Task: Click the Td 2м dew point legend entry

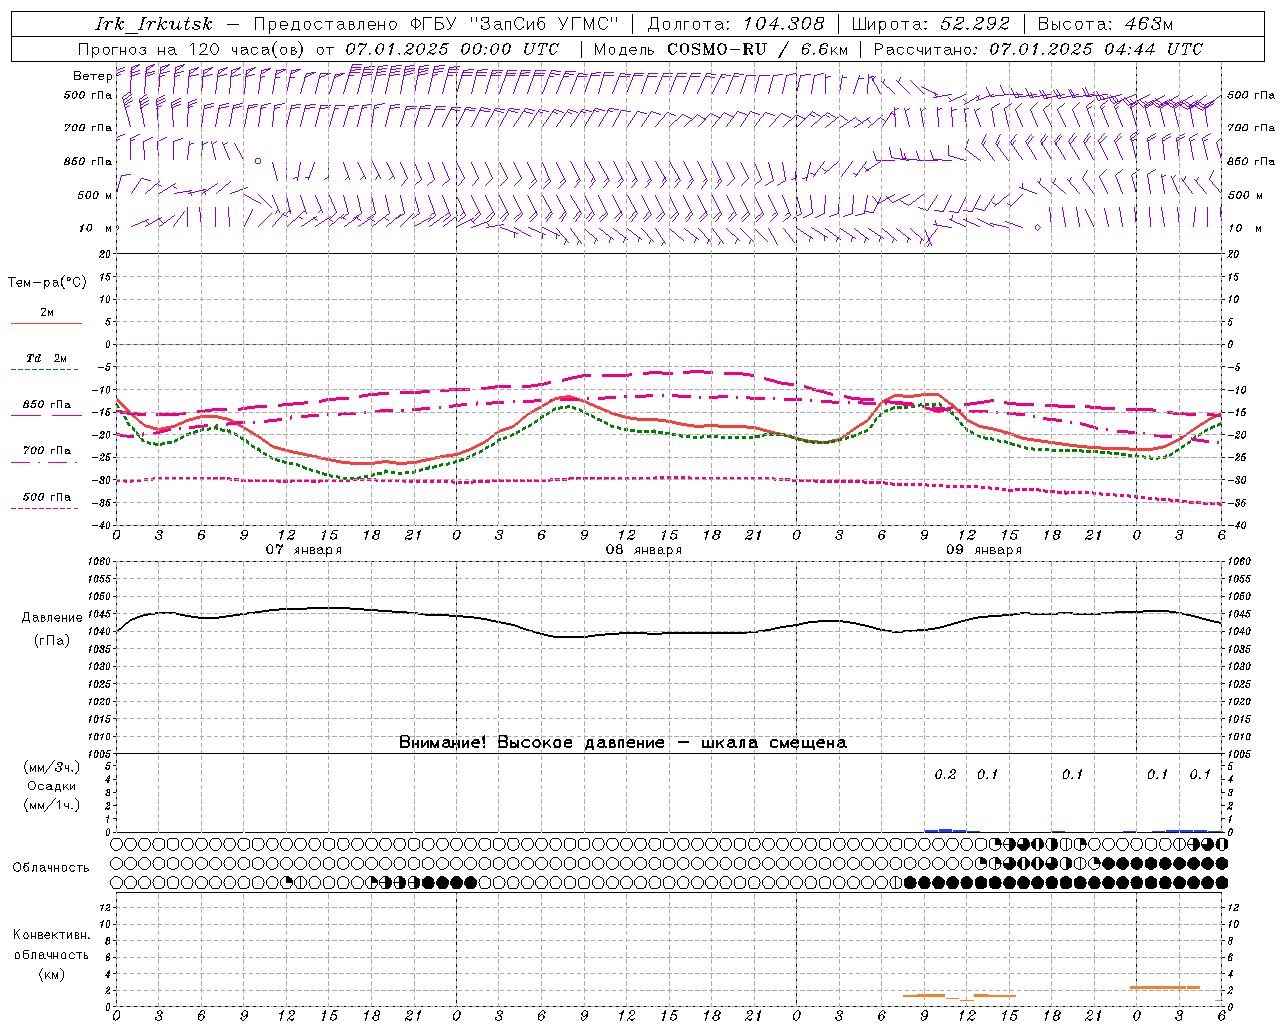Action: click(x=46, y=358)
